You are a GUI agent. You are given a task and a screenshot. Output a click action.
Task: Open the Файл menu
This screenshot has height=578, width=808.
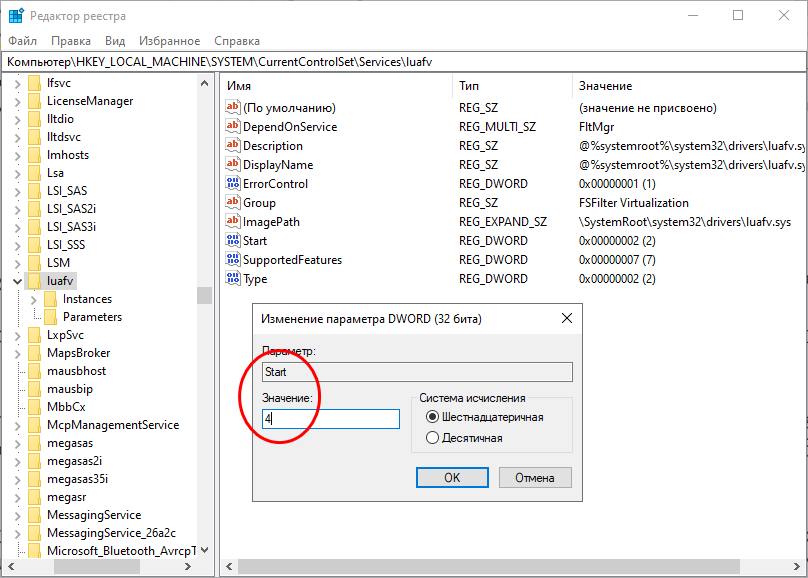pyautogui.click(x=23, y=41)
